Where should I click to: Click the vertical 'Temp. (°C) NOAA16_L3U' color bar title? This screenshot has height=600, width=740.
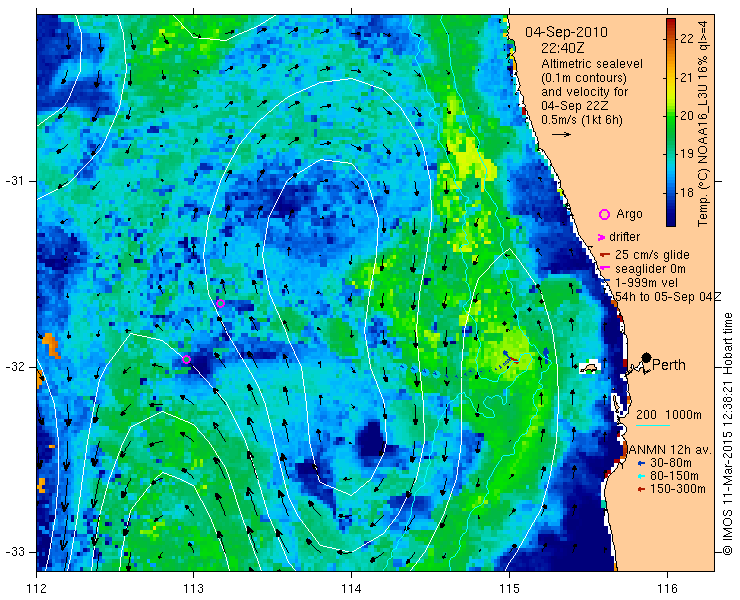[x=703, y=123]
